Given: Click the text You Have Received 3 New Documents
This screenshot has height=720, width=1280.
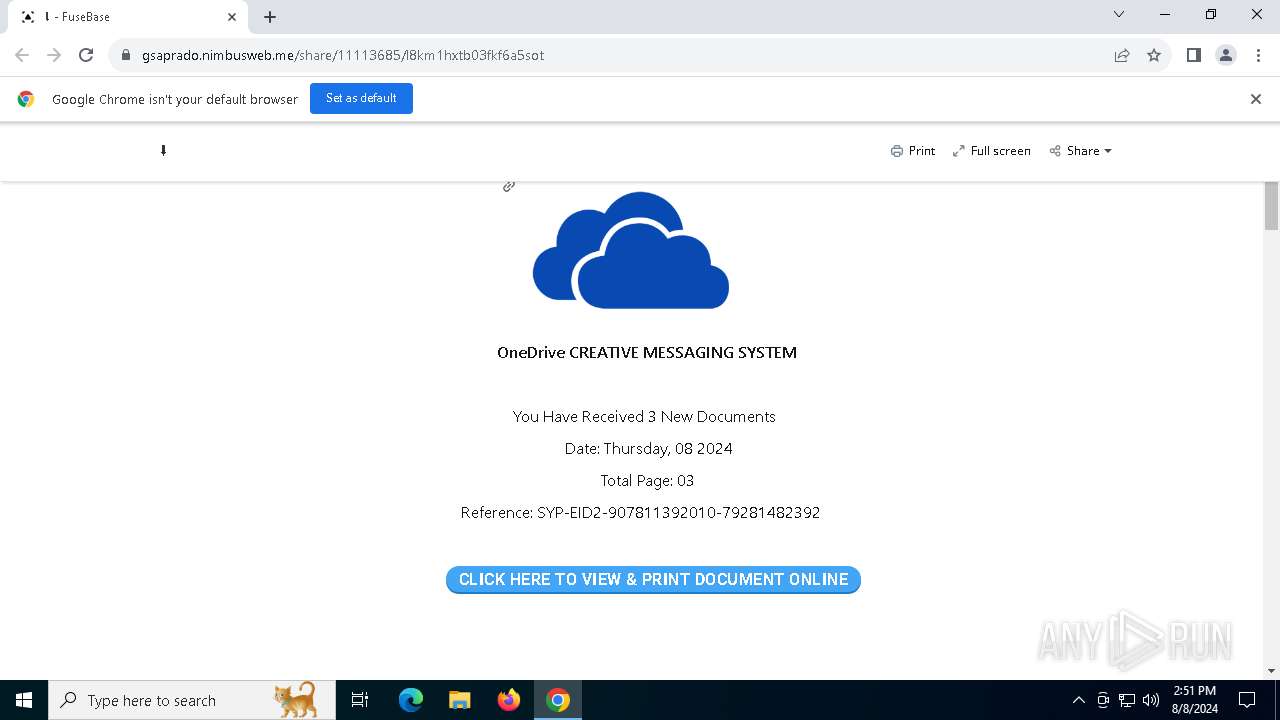Looking at the screenshot, I should click(x=644, y=416).
